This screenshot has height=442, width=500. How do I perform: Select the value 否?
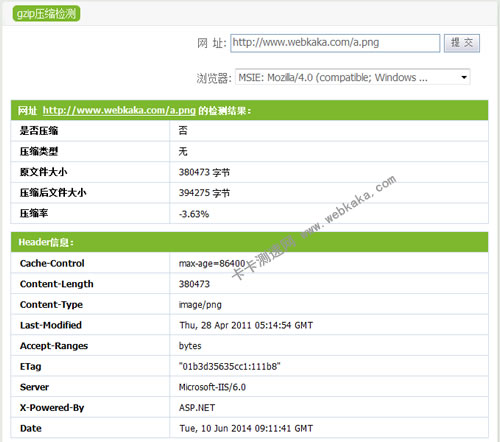pos(183,130)
